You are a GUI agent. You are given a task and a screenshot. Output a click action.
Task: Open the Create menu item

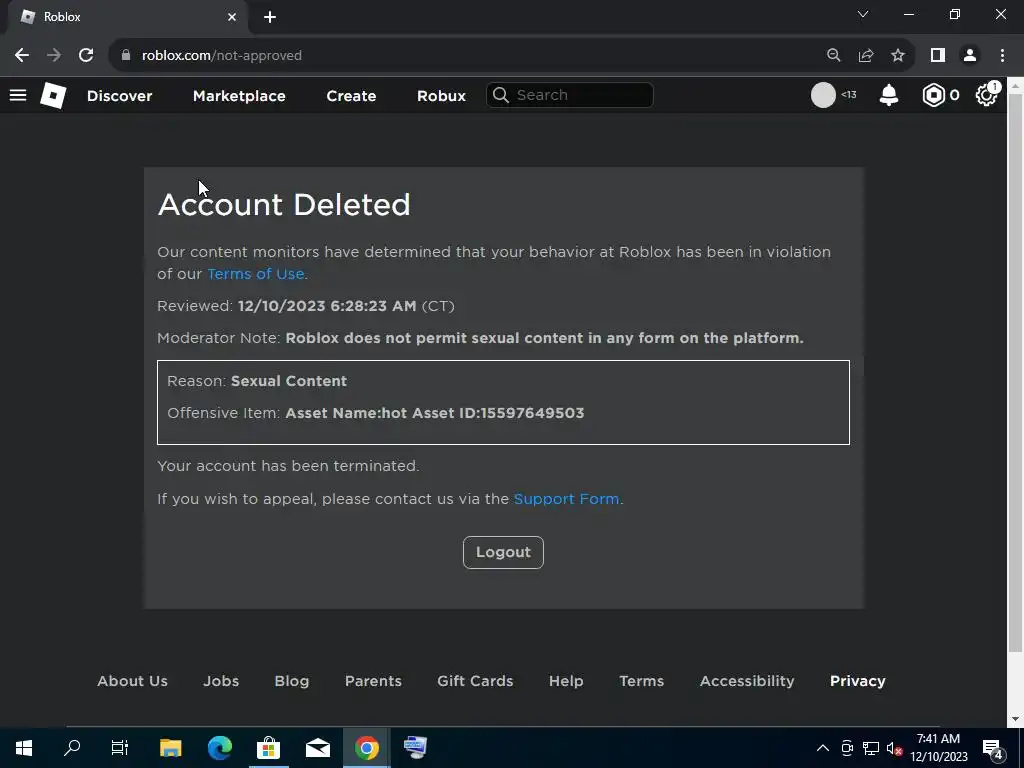point(351,95)
